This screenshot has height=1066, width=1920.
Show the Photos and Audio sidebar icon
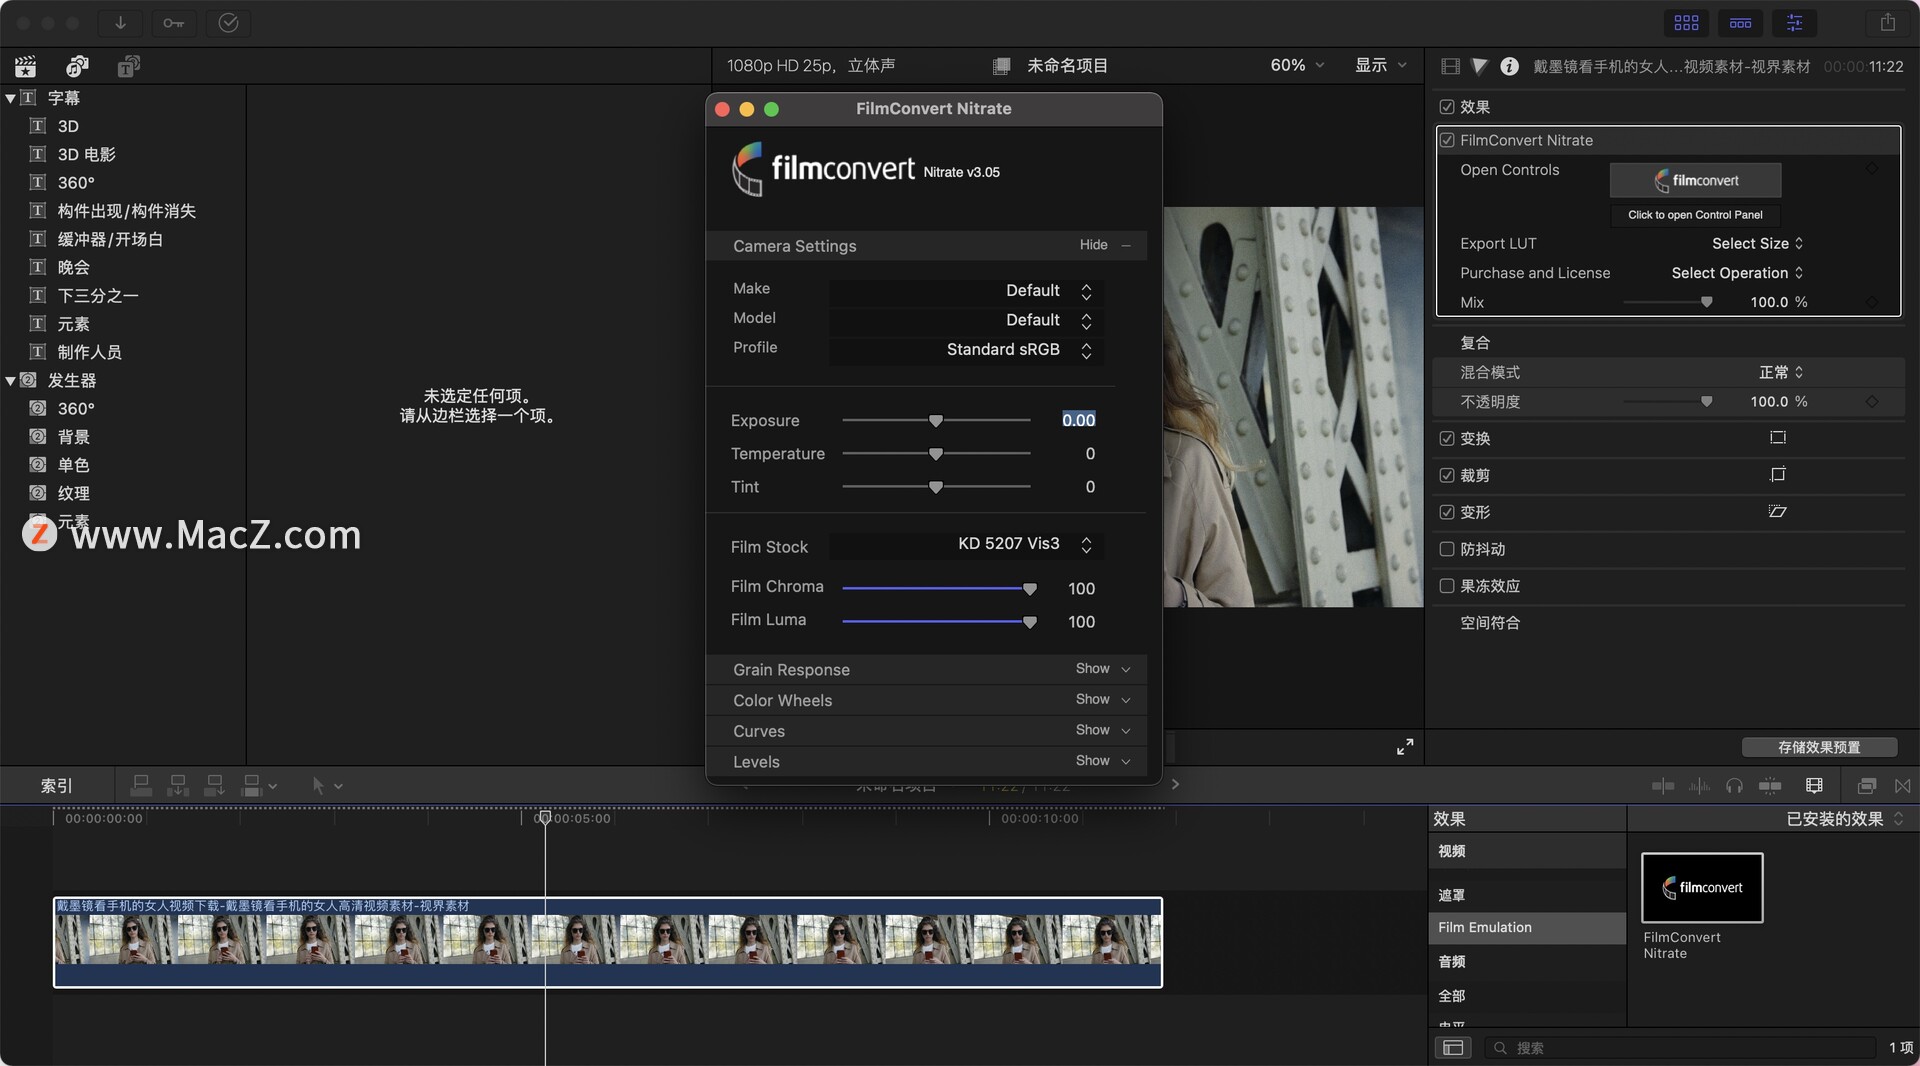click(77, 66)
